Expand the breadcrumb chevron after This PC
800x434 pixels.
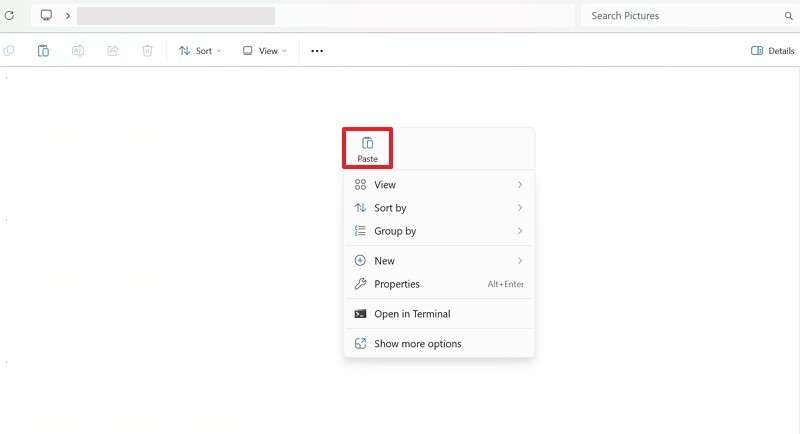(x=68, y=16)
